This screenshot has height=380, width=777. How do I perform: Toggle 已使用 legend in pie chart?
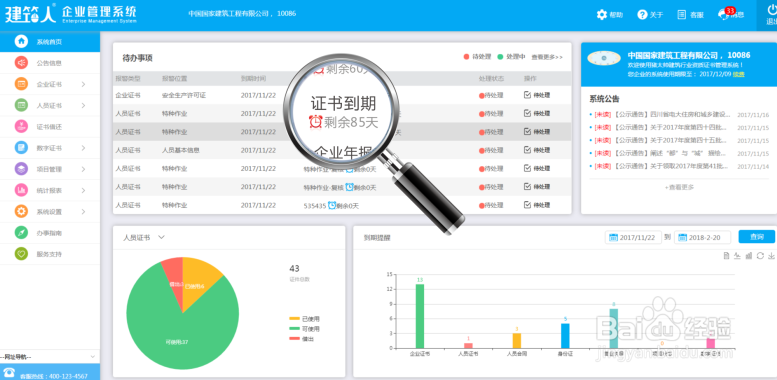tap(304, 319)
